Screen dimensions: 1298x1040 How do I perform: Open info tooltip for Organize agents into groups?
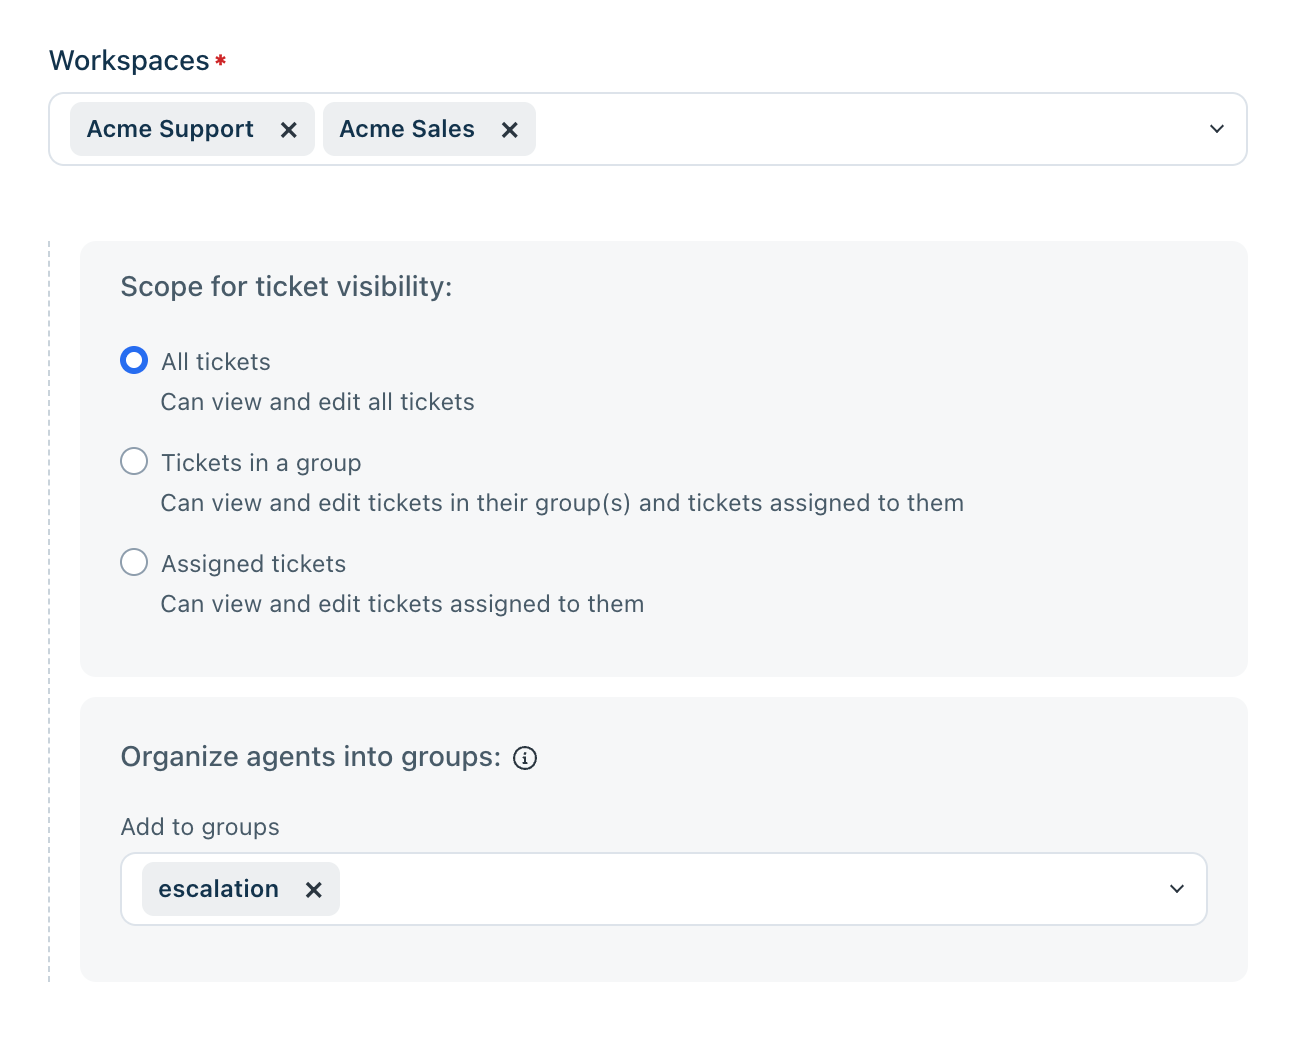[525, 758]
